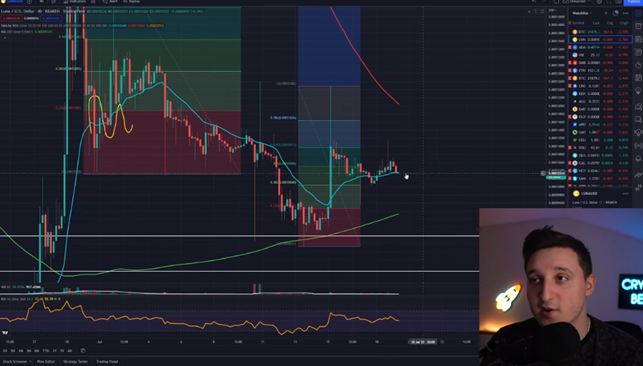Viewport: 643px width, 366px height.
Task: Start bar Replay from the top toolbar
Action: (132, 2)
